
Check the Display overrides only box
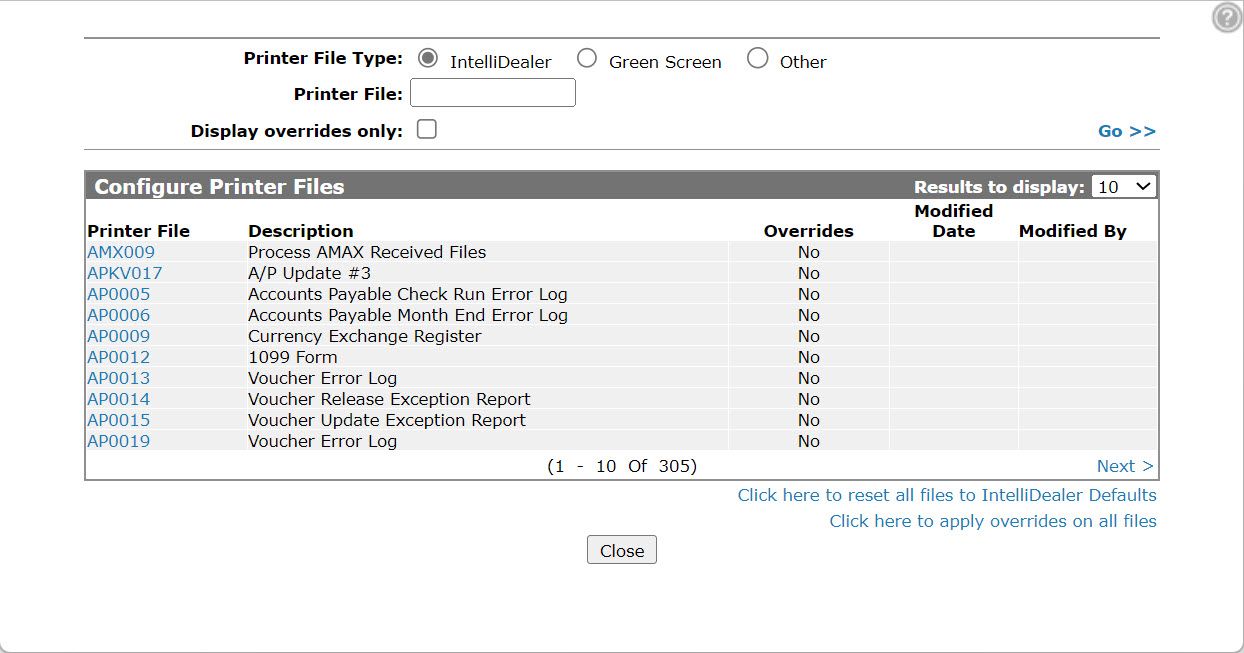tap(427, 129)
